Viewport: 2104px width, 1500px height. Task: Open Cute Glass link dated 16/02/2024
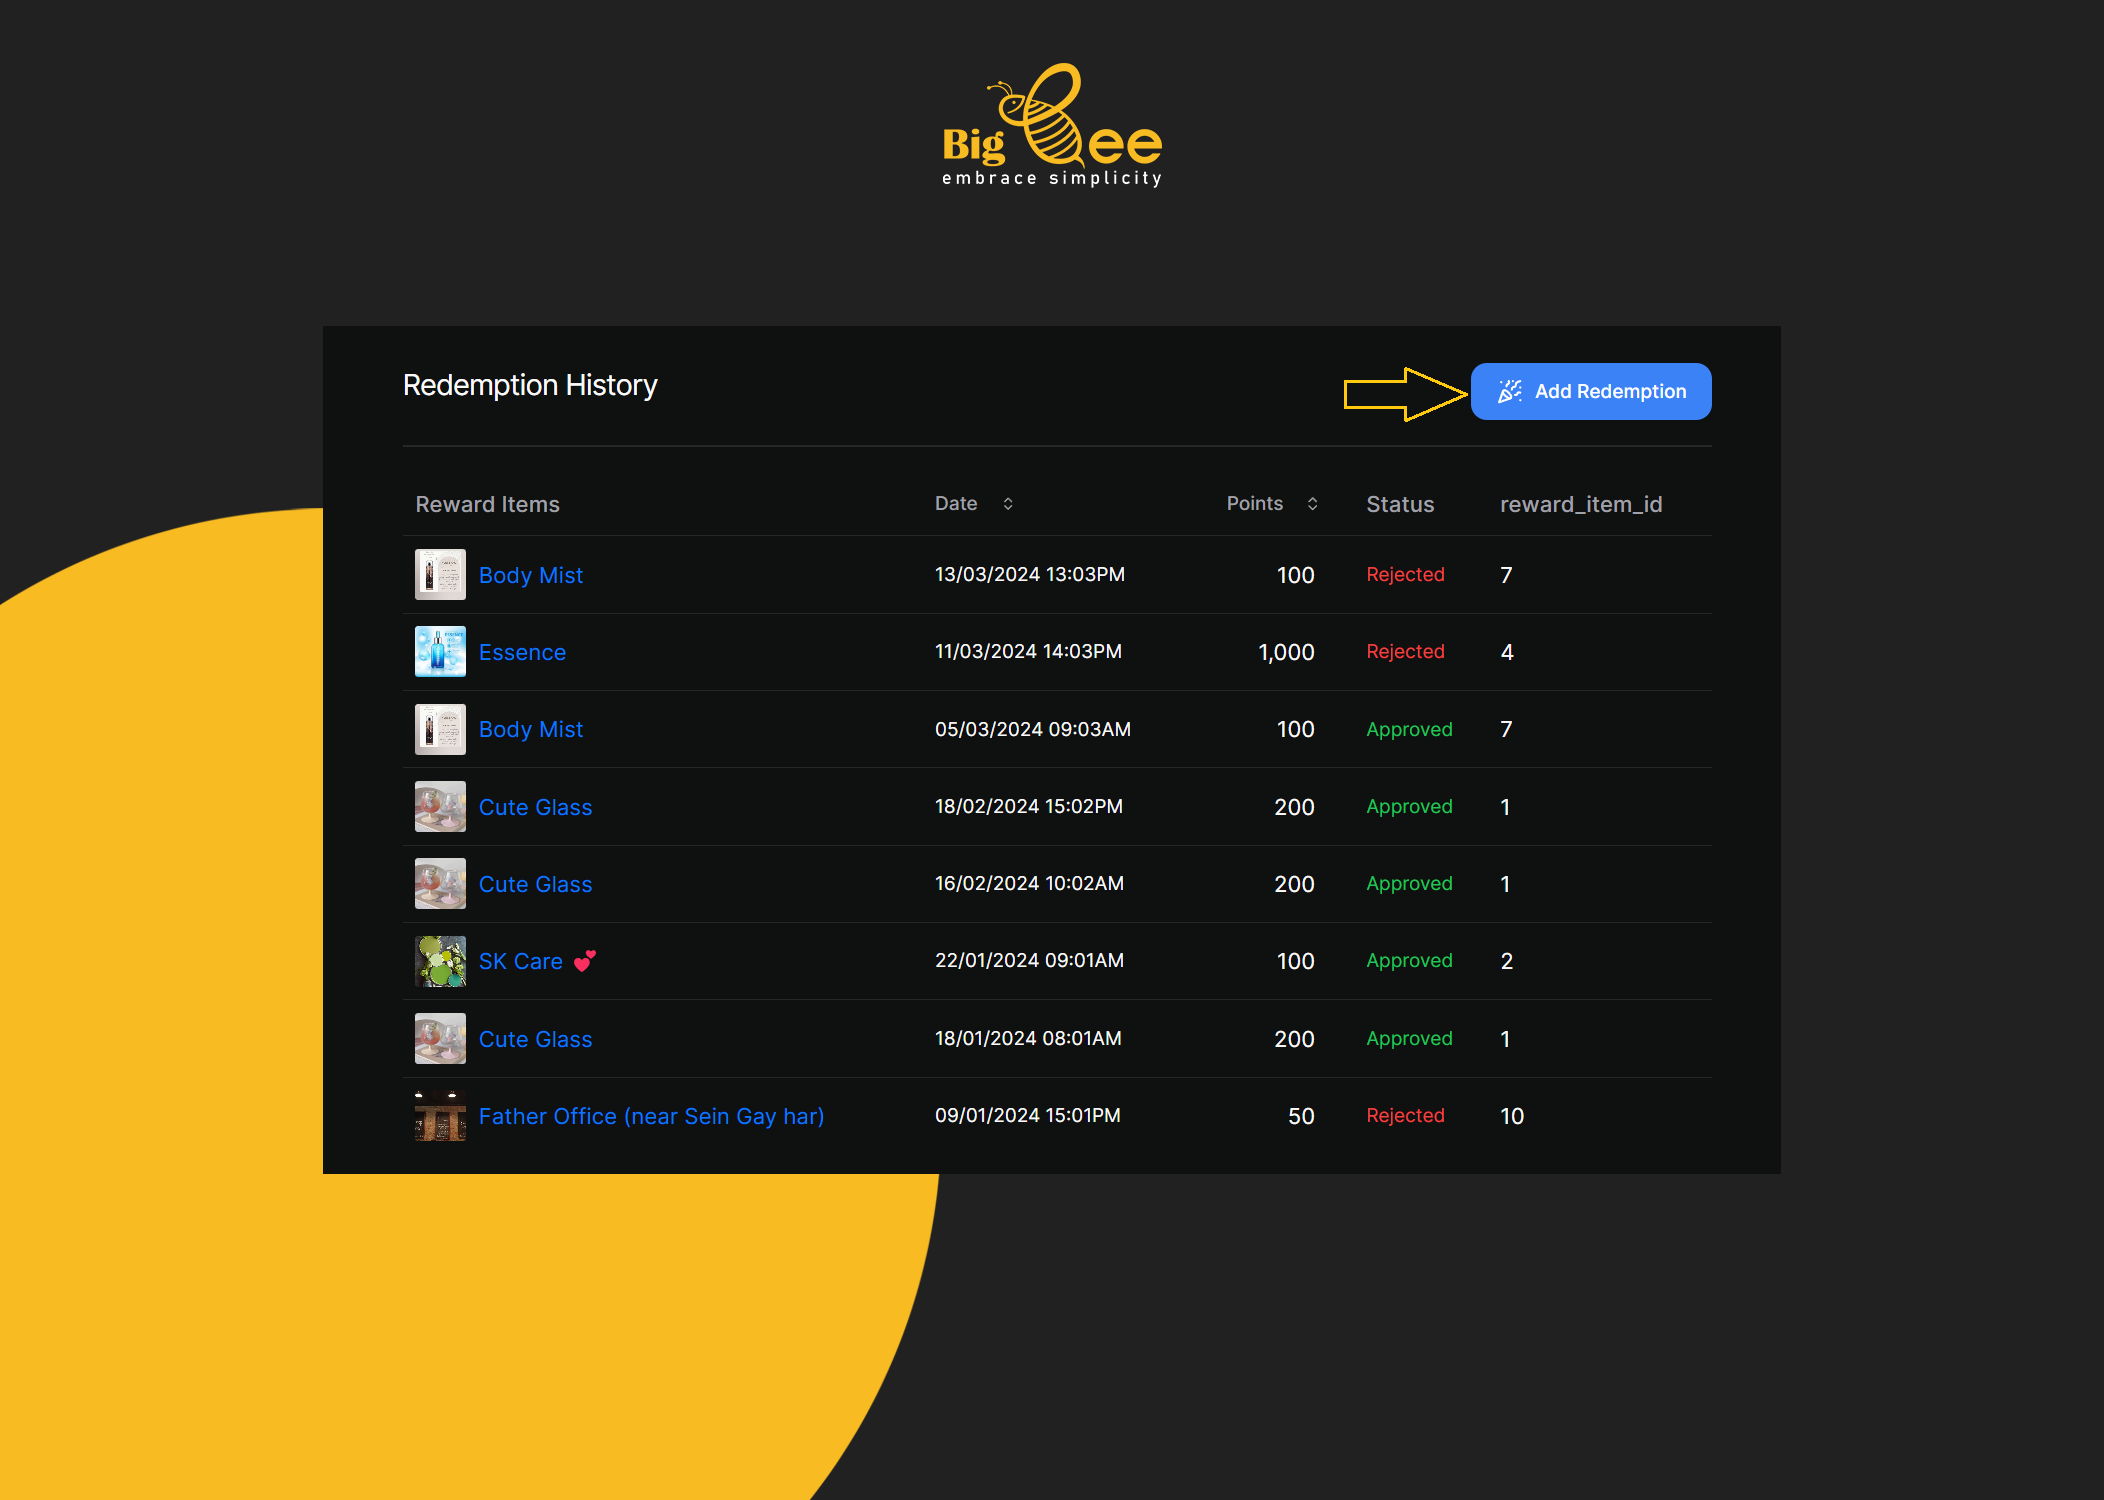[x=535, y=884]
